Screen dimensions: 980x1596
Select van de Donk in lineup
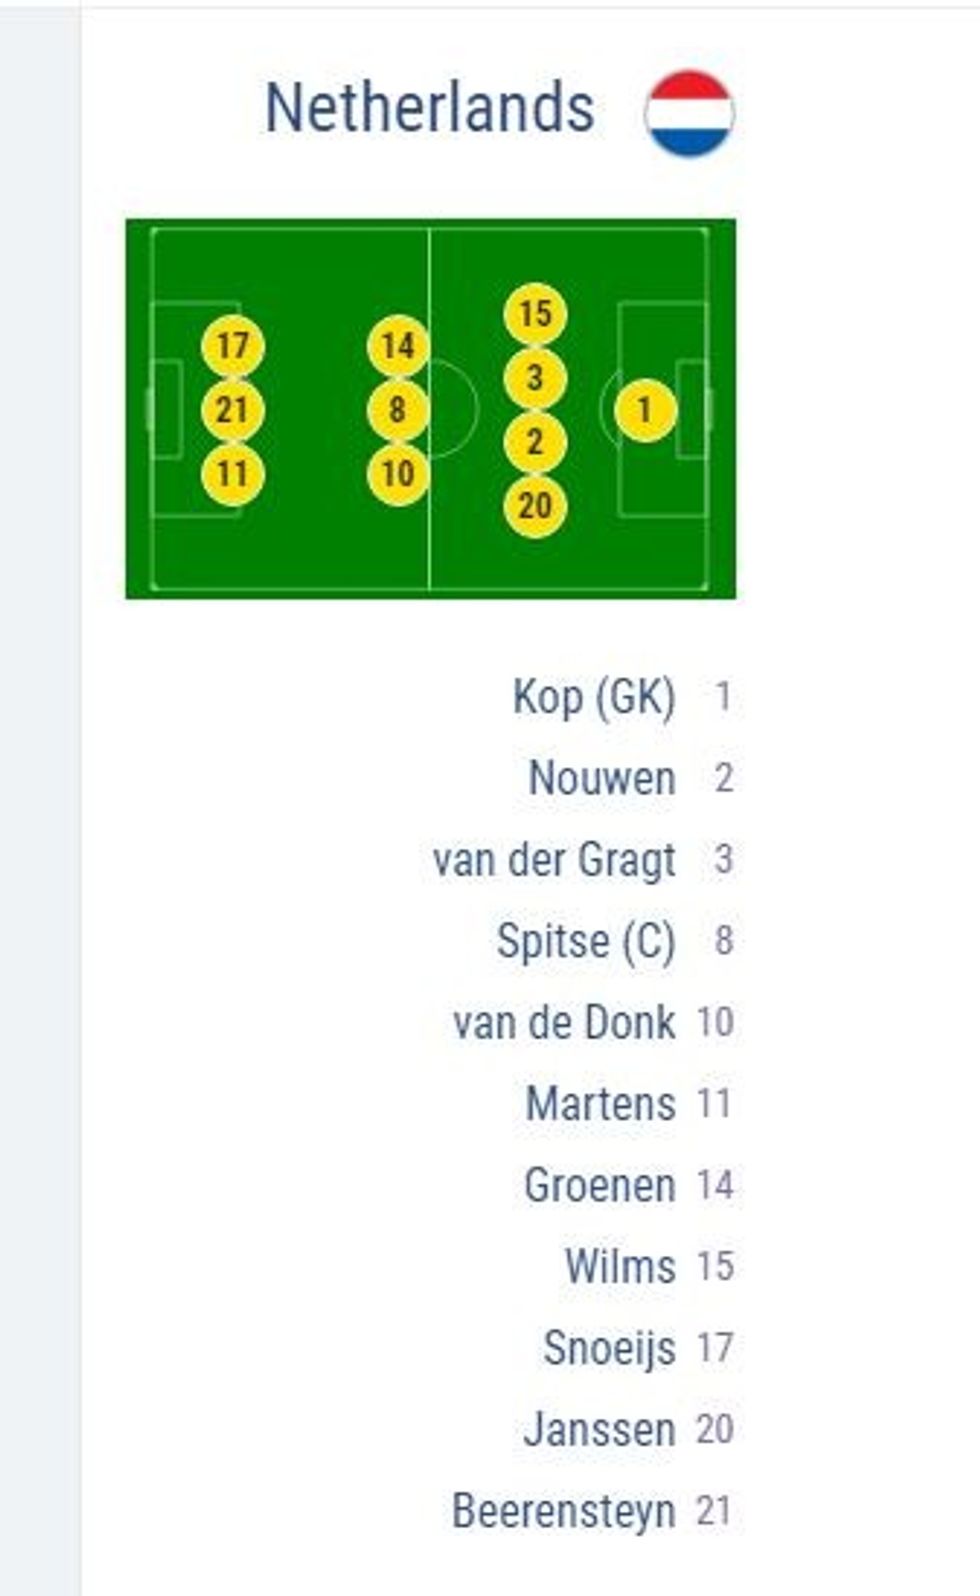click(x=564, y=1023)
